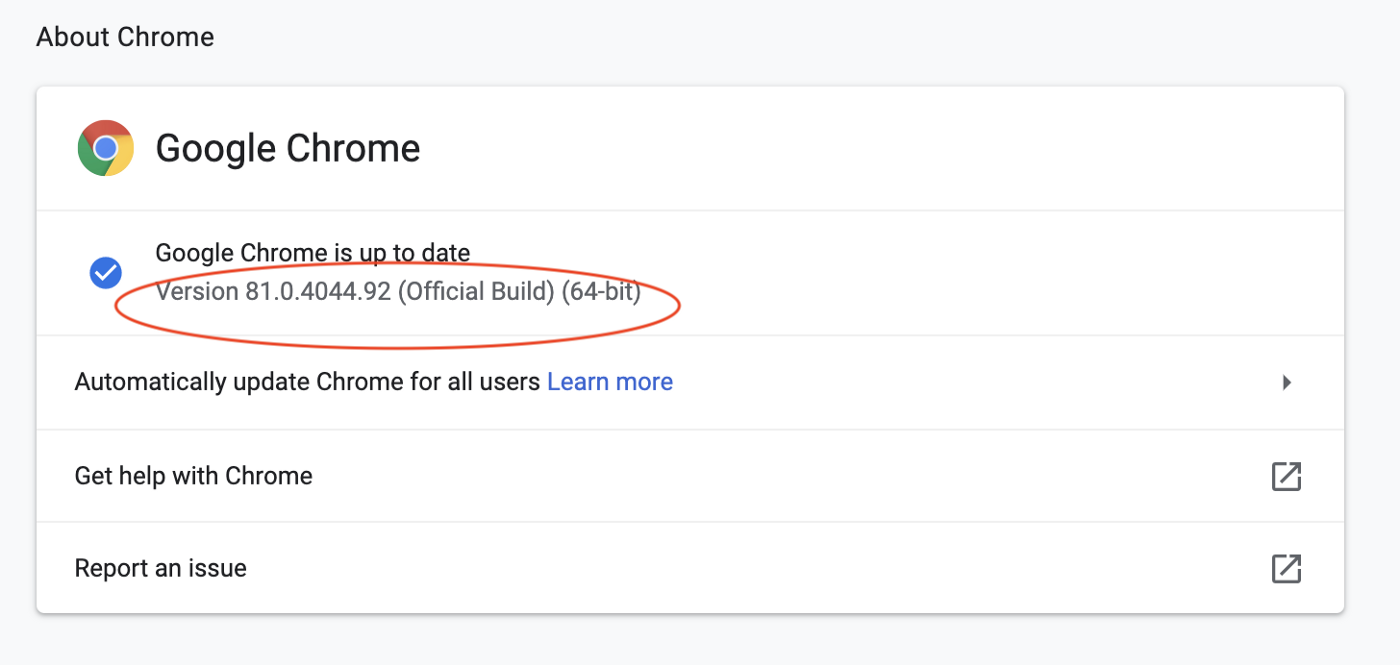Screen dimensions: 1400x665
Task: Click the version number 81.0.4044.92
Action: (x=318, y=292)
